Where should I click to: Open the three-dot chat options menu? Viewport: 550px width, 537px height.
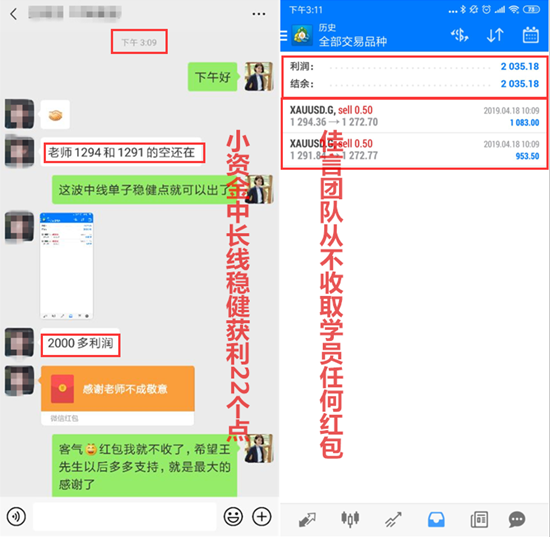[259, 14]
